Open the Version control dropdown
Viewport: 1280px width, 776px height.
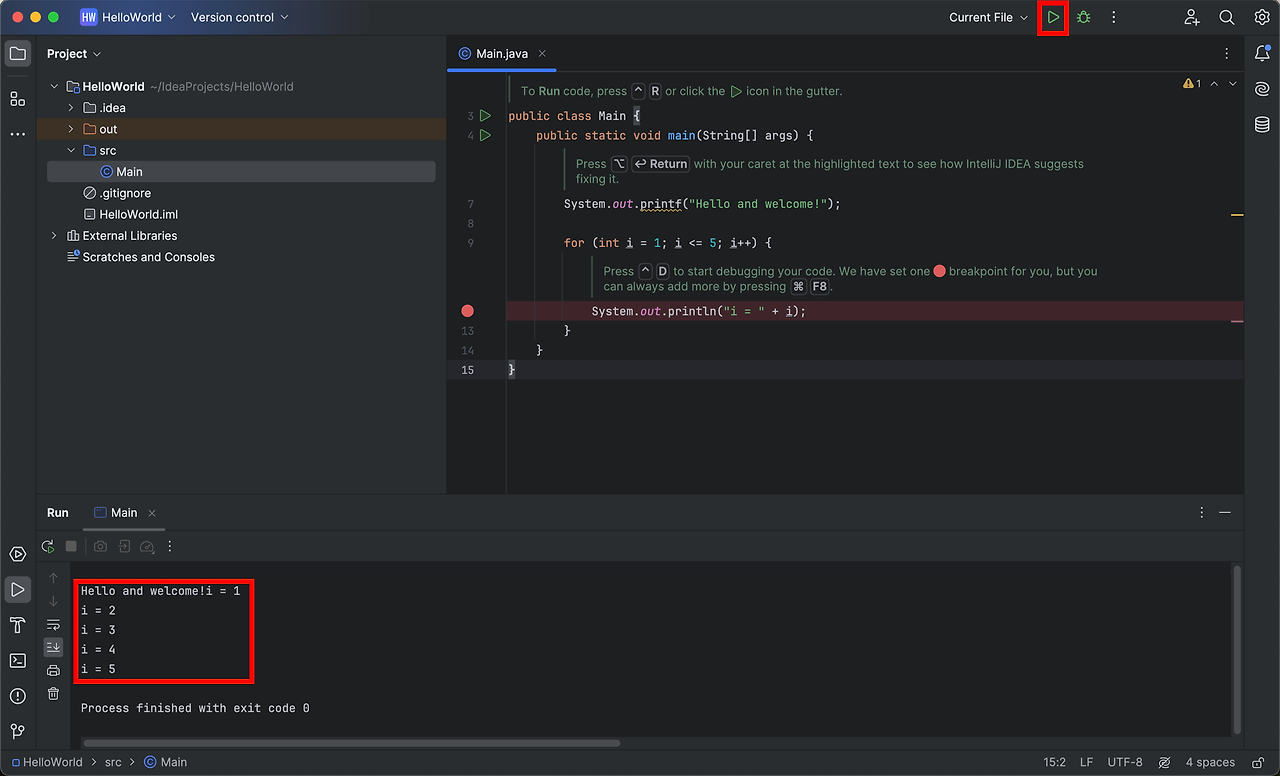click(239, 17)
